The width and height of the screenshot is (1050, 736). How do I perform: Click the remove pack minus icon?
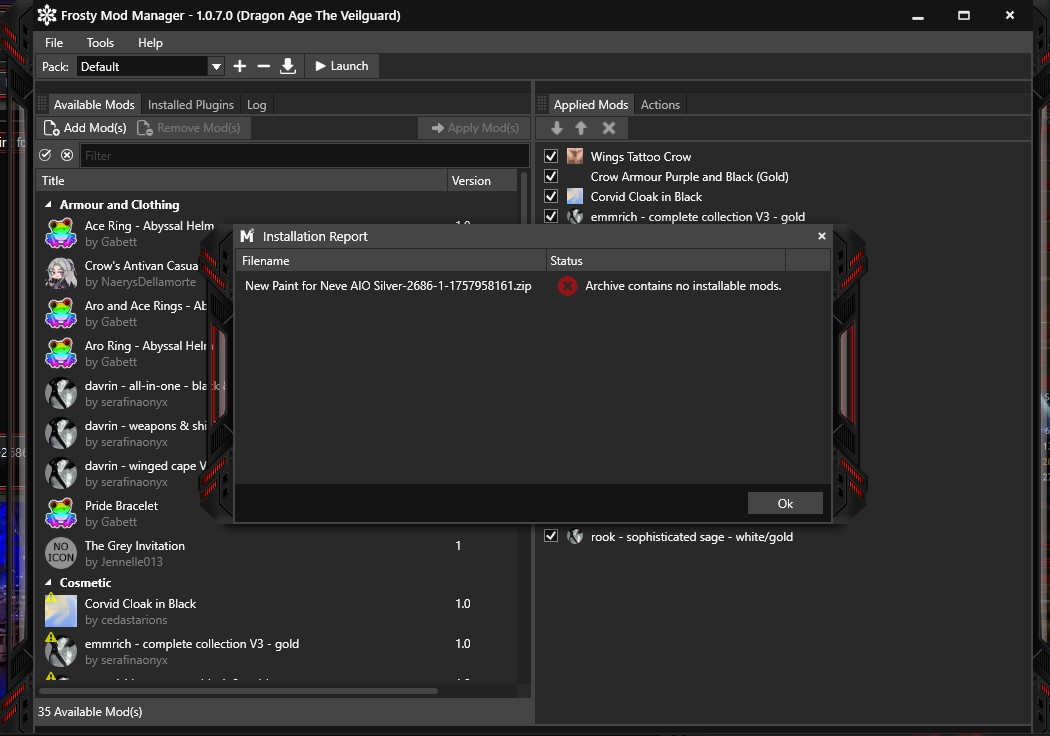264,66
